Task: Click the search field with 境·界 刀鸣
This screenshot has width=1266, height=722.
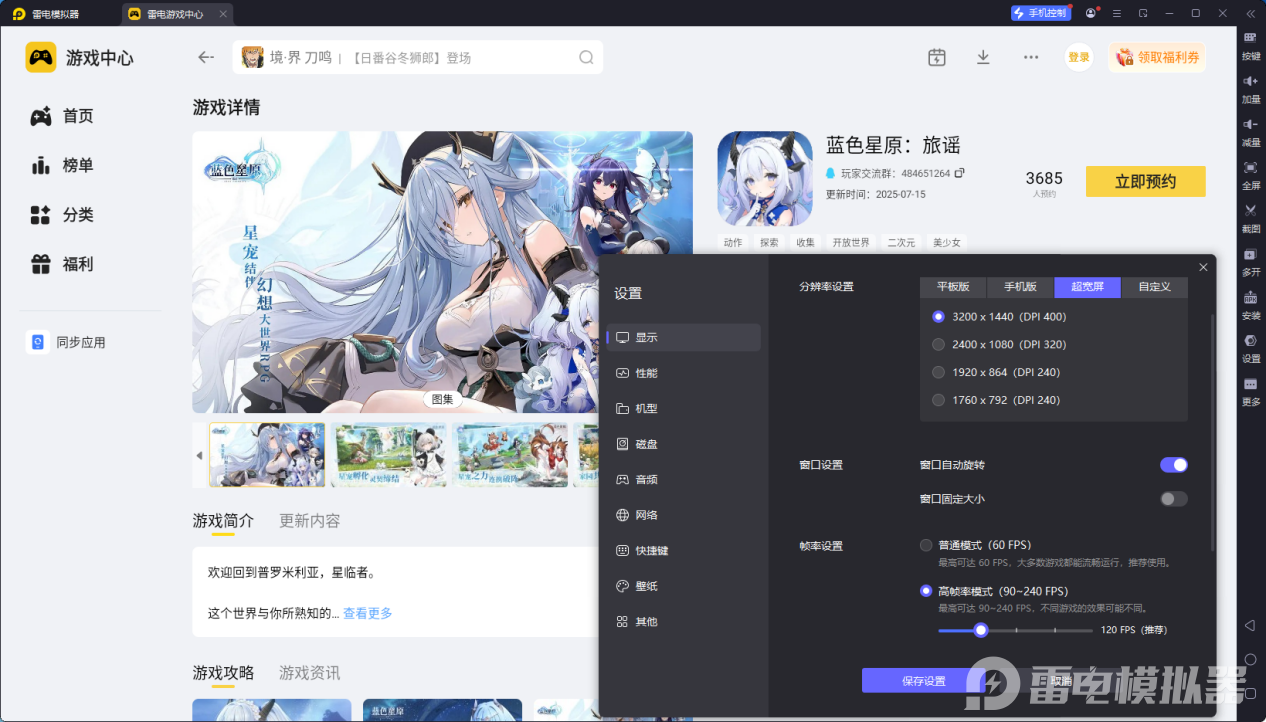Action: (x=418, y=57)
